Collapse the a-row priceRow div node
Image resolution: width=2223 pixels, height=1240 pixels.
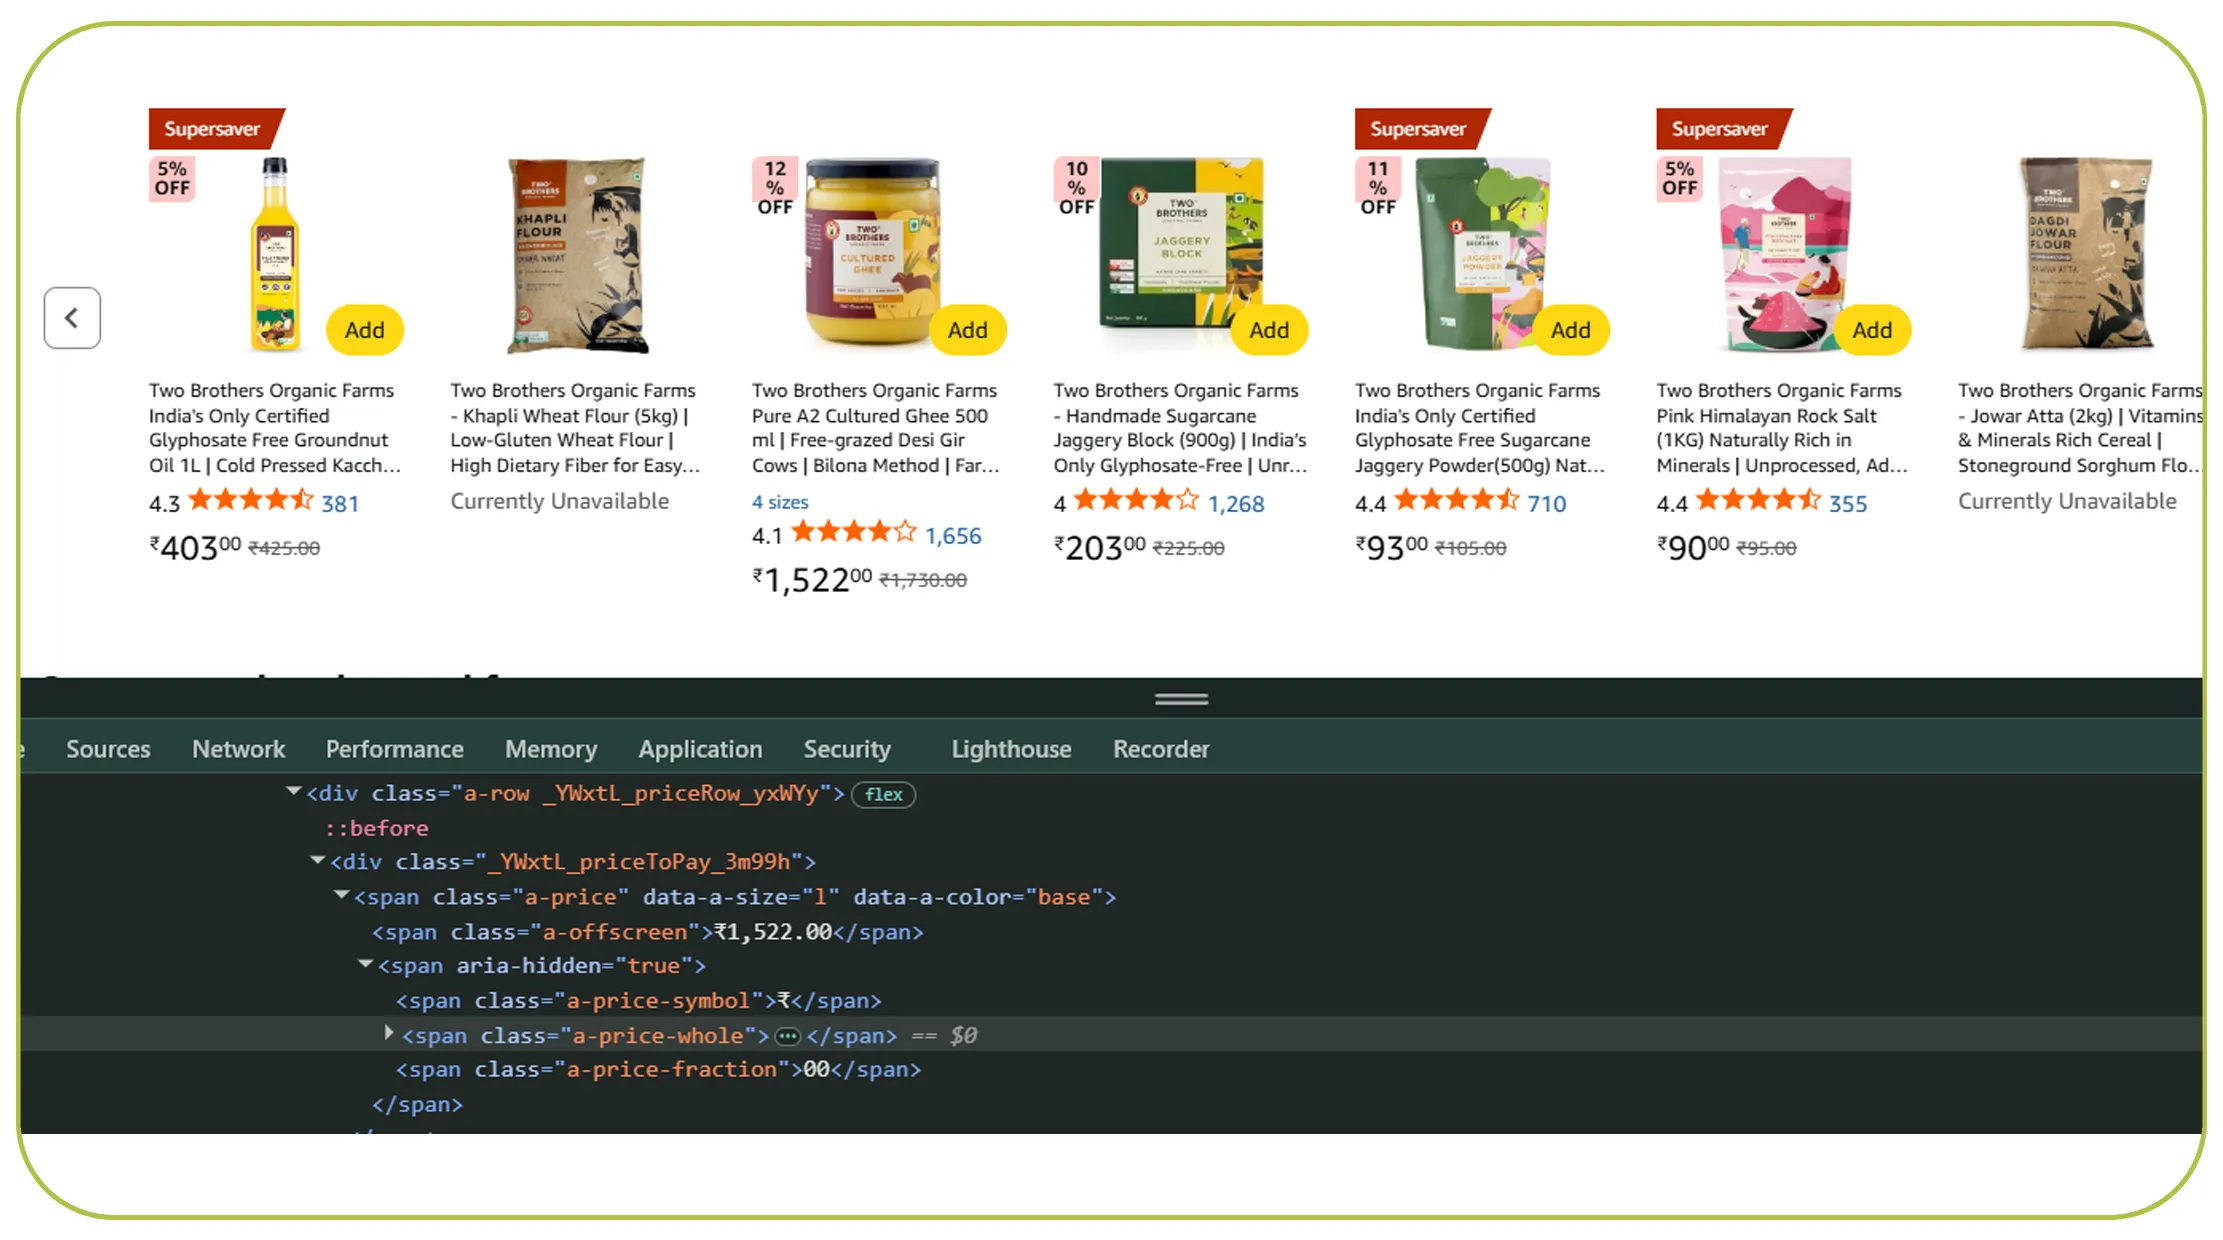(x=294, y=791)
